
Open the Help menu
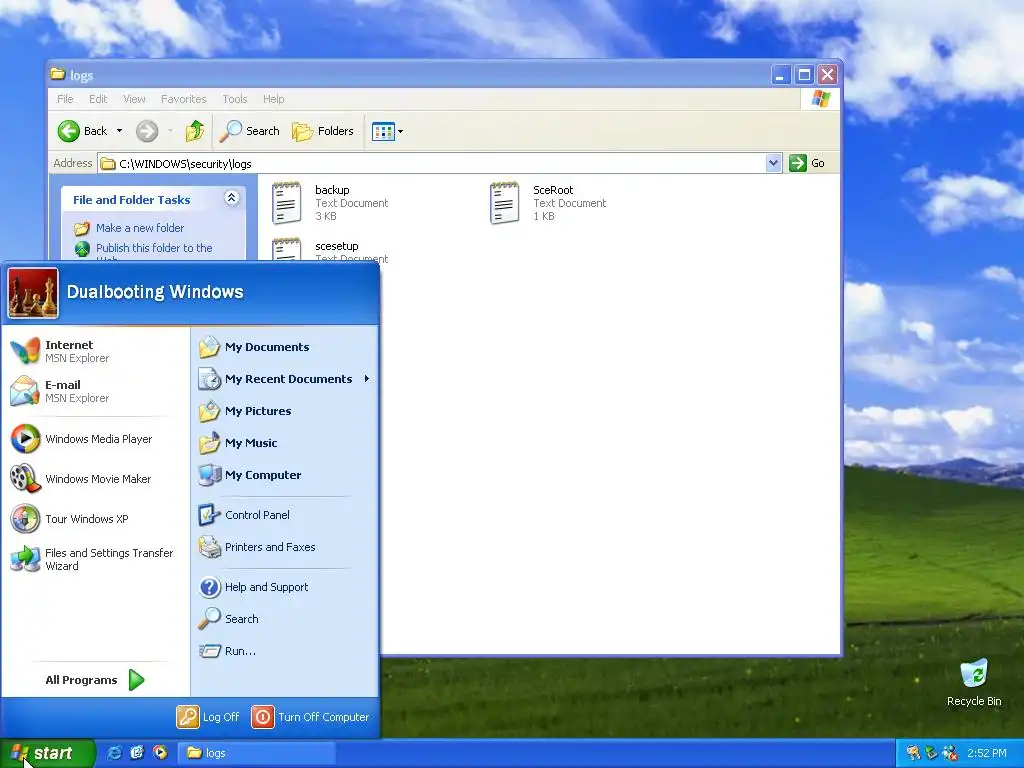(274, 99)
